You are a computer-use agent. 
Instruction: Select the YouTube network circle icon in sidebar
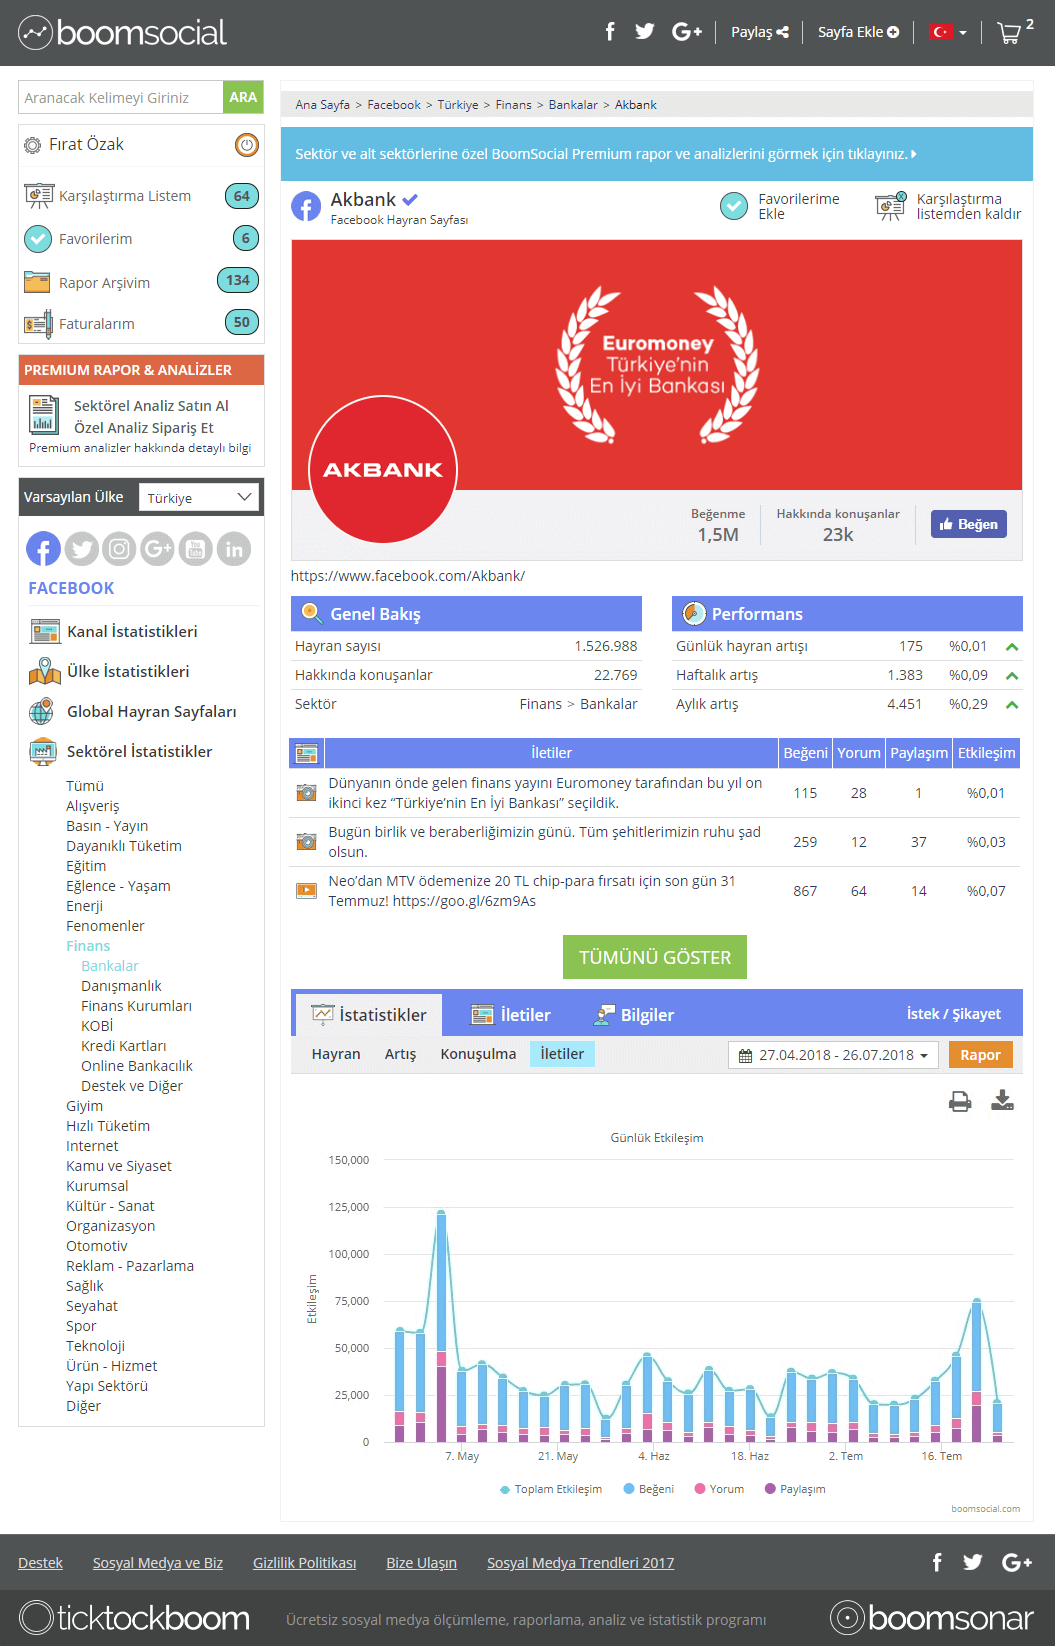[x=196, y=549]
